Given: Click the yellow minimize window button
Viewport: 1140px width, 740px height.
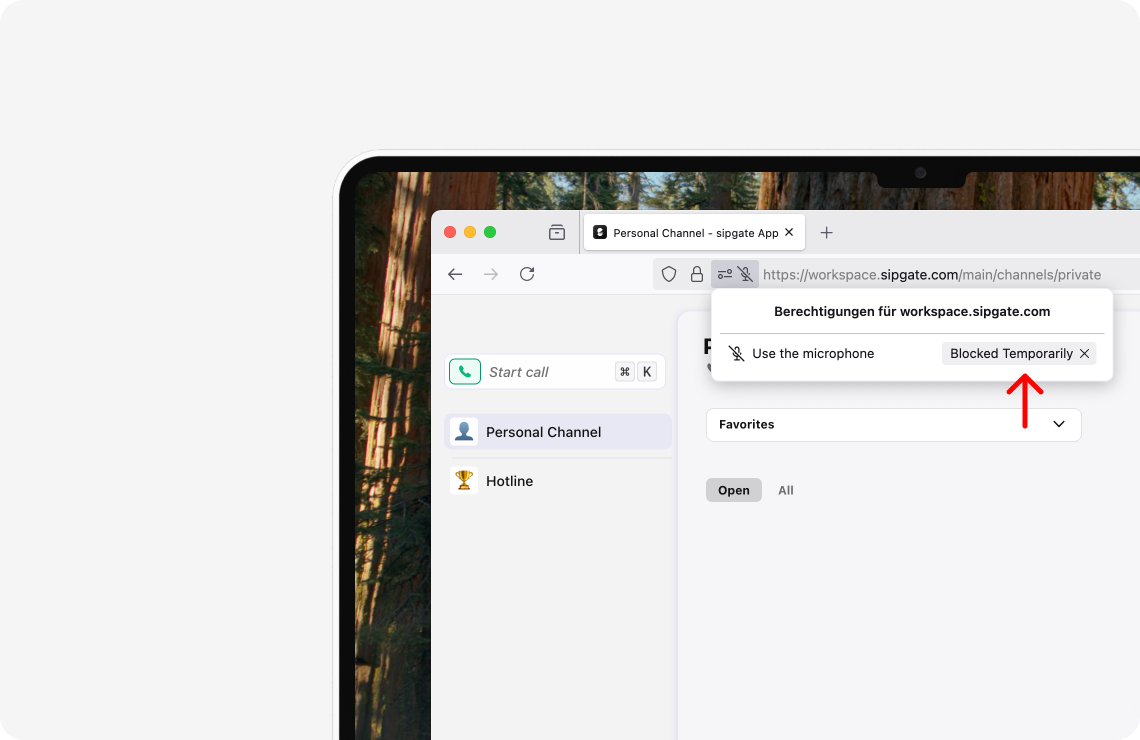Looking at the screenshot, I should pos(470,232).
